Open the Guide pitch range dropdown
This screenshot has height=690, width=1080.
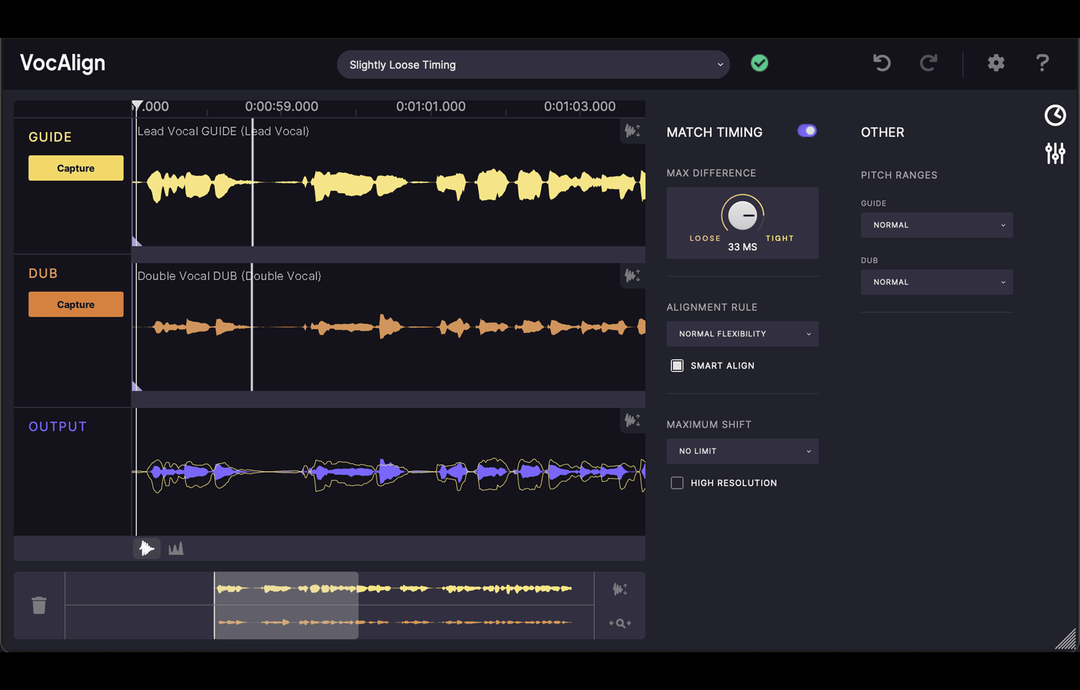pos(937,225)
